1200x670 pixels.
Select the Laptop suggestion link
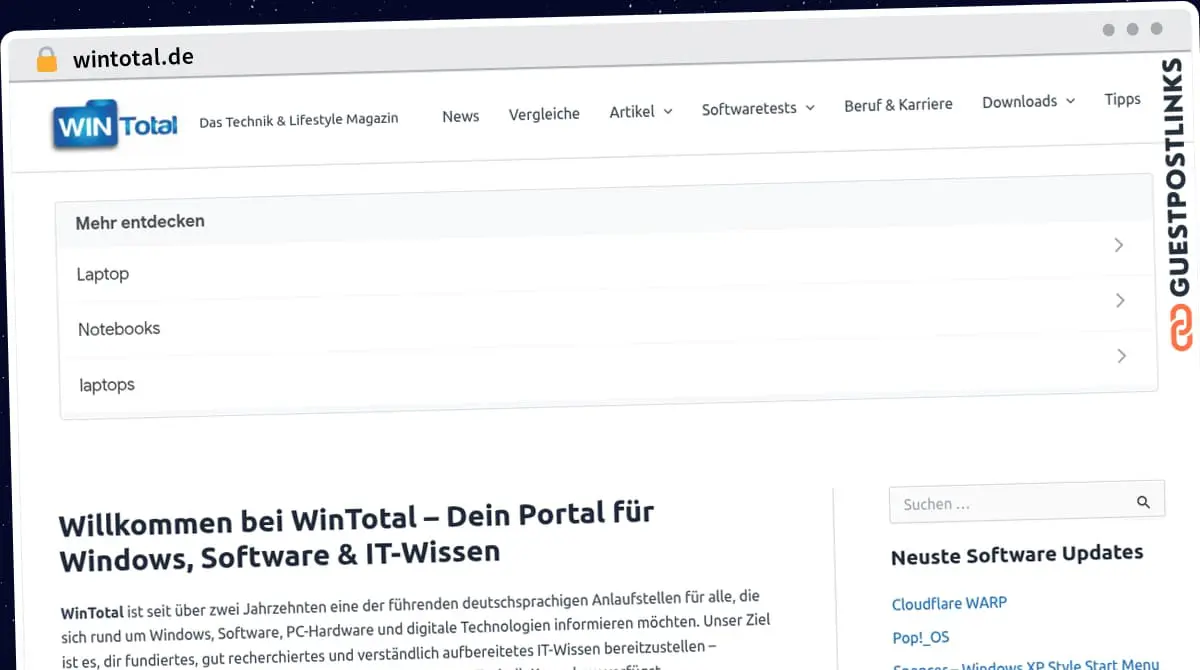103,274
